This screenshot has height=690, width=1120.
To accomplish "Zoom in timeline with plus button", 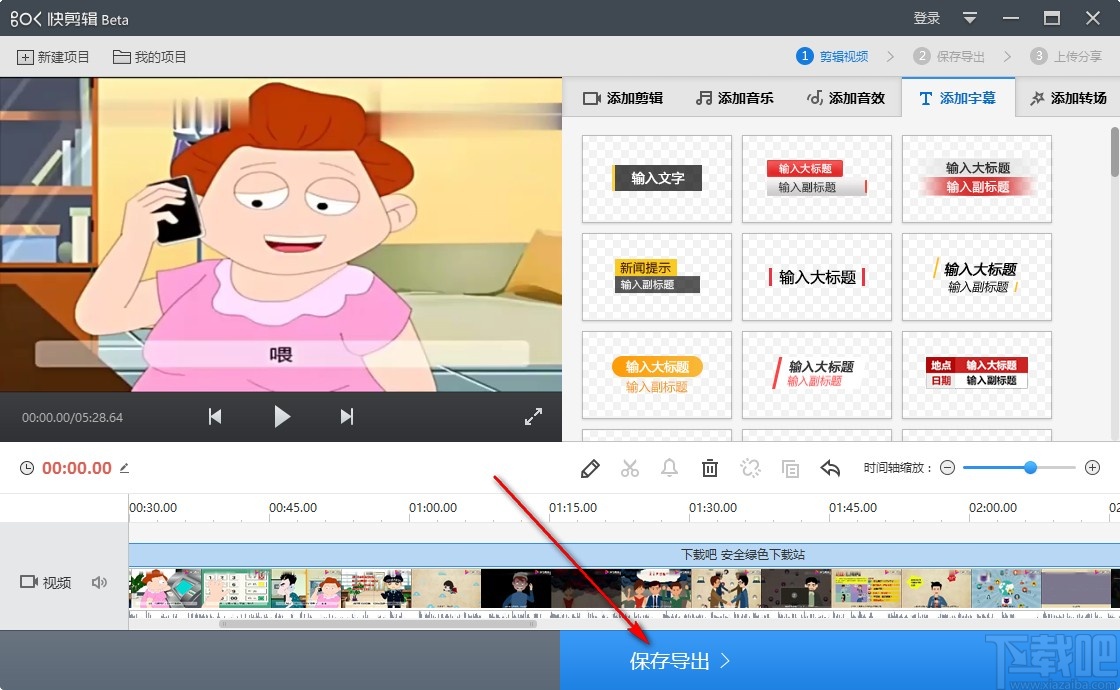I will pos(1092,468).
